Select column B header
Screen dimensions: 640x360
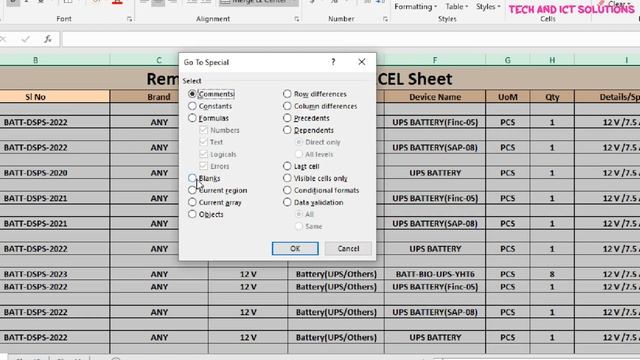[x=36, y=60]
